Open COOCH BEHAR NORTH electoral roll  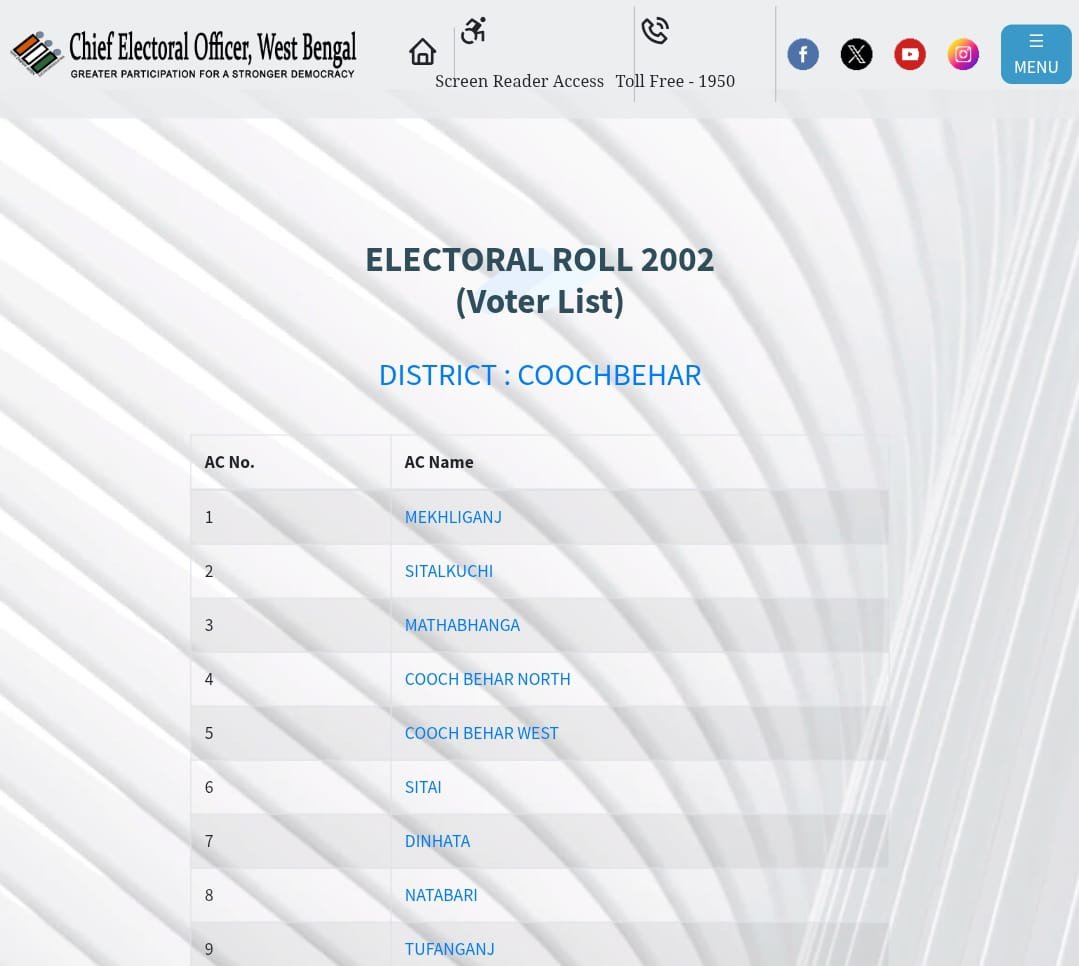pyautogui.click(x=487, y=679)
